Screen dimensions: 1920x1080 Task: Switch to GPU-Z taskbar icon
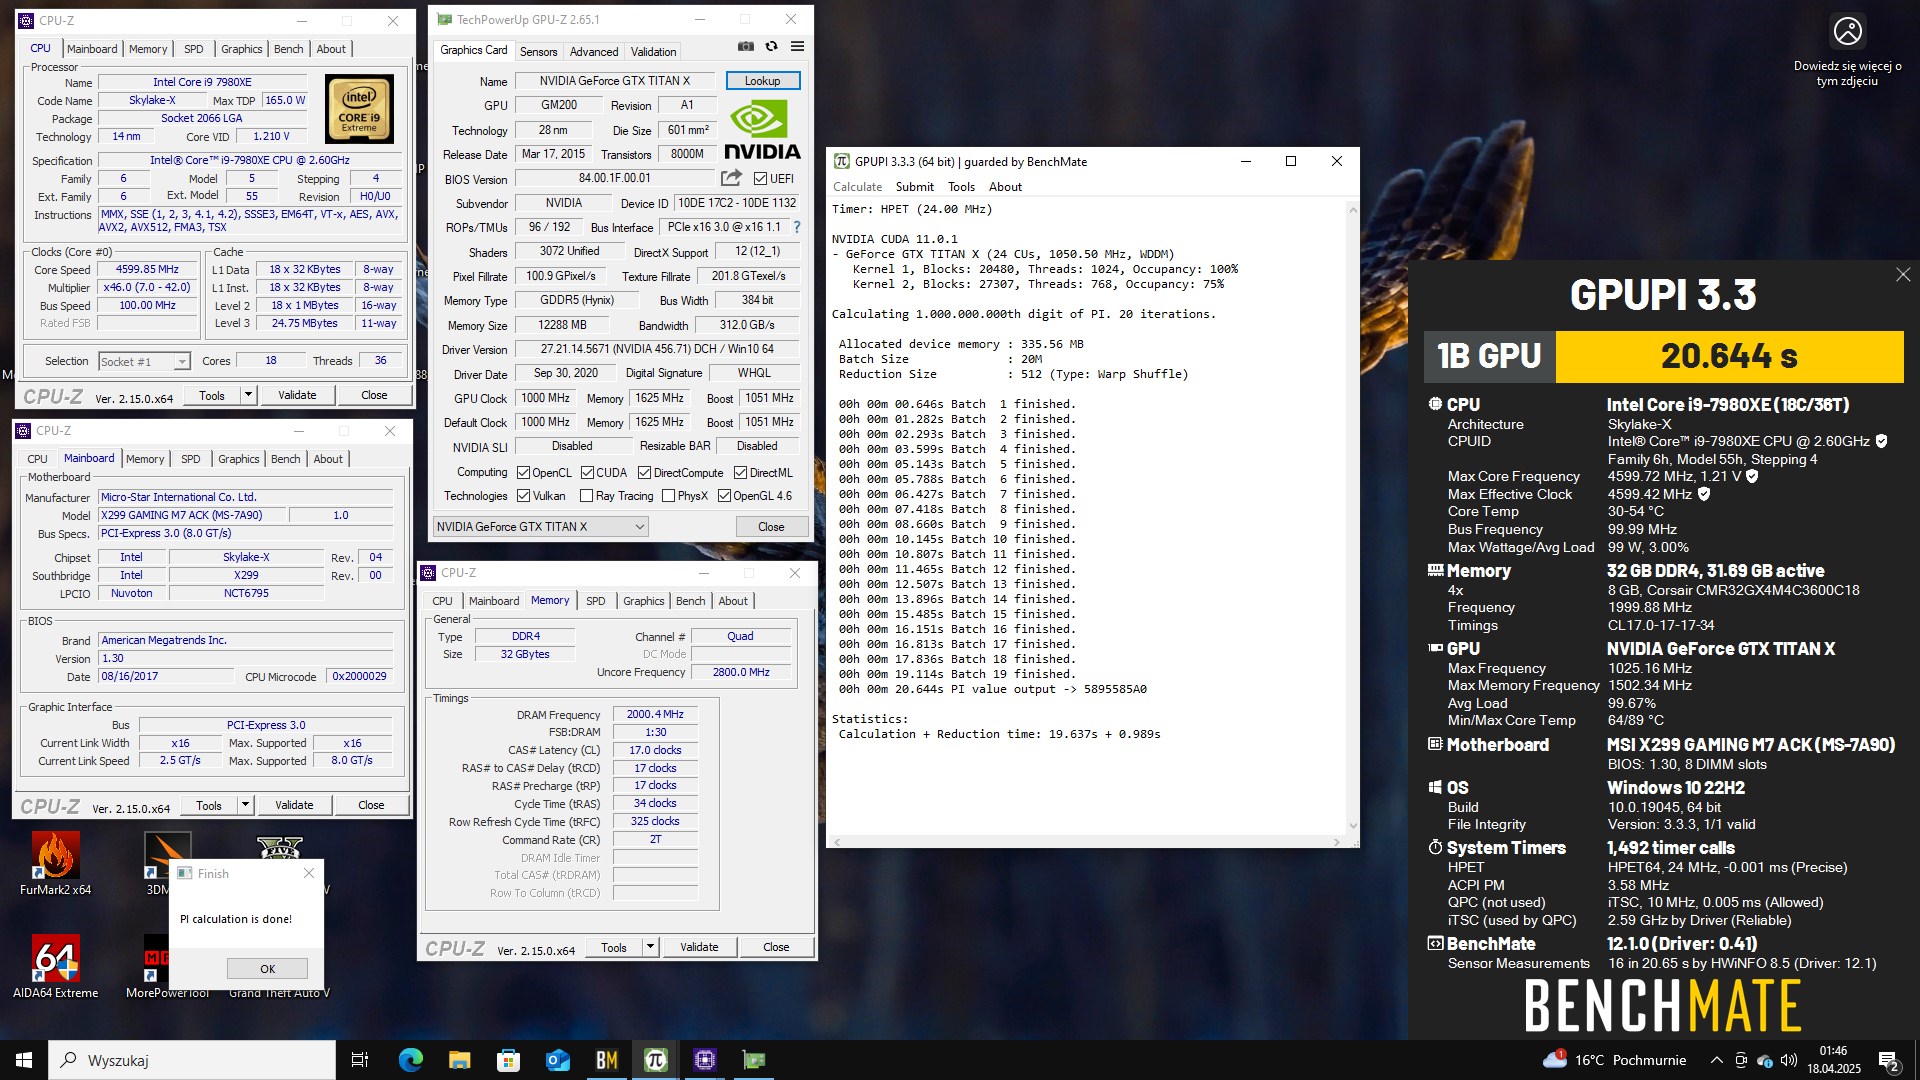pos(753,1060)
